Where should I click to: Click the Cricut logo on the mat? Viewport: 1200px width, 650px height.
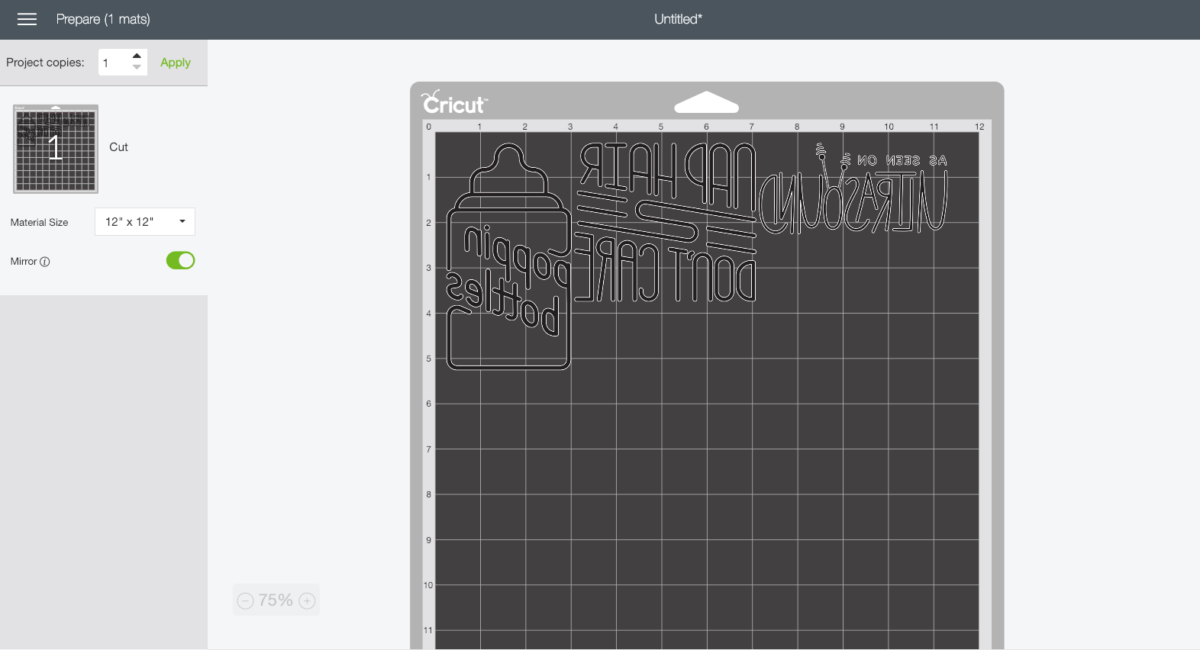point(455,103)
